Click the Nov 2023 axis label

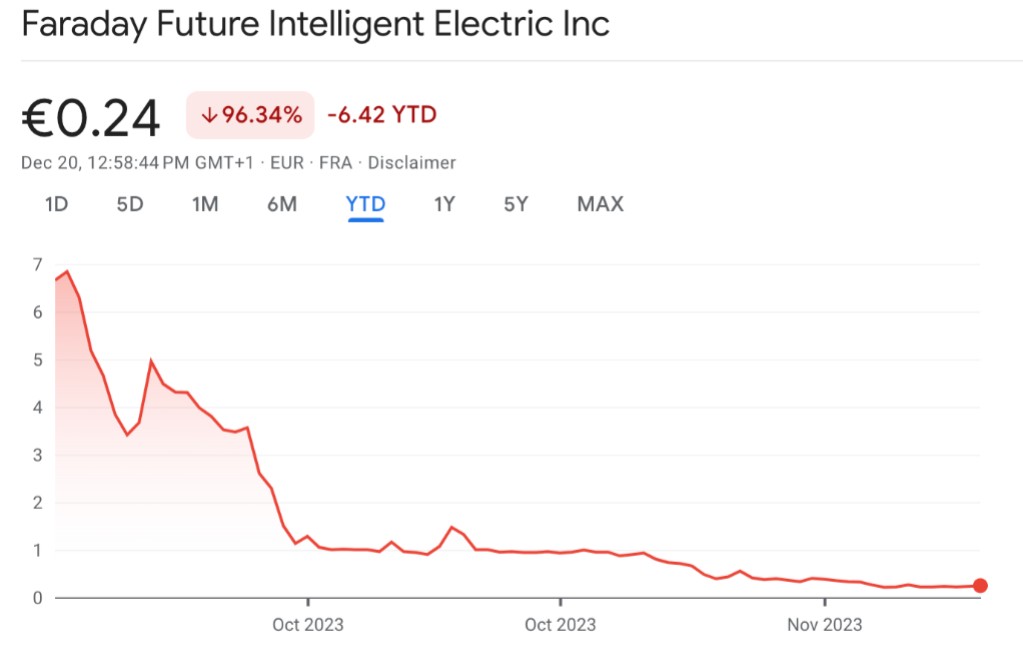tap(824, 625)
